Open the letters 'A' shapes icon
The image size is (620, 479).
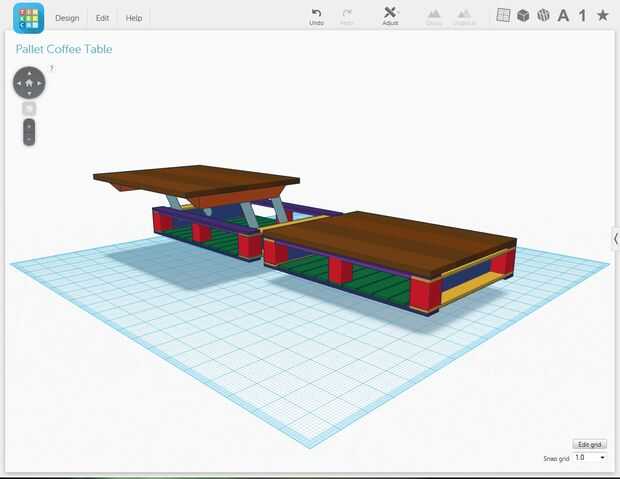pos(563,16)
